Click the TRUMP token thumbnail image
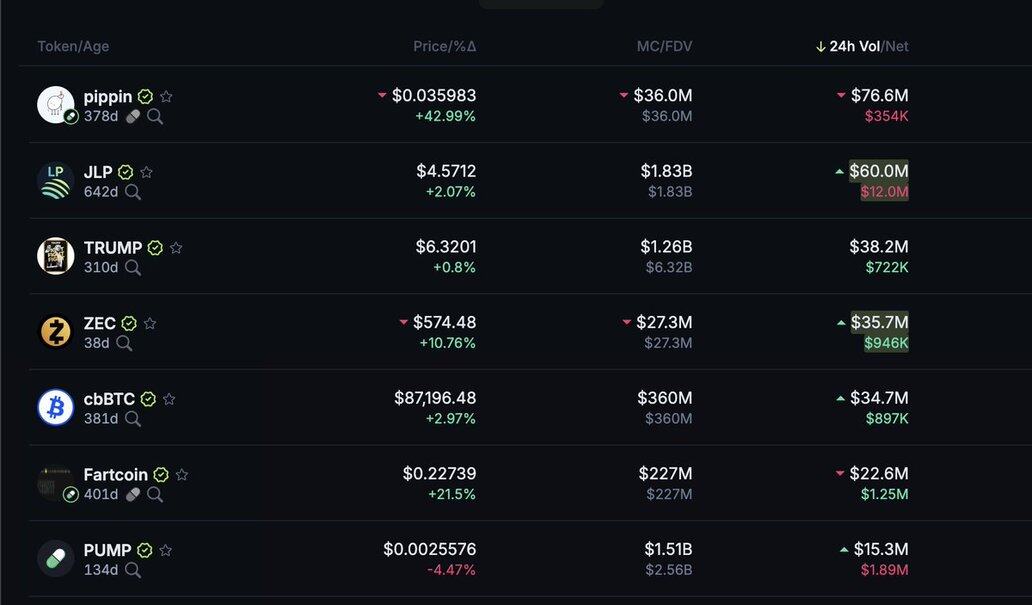 coord(56,256)
